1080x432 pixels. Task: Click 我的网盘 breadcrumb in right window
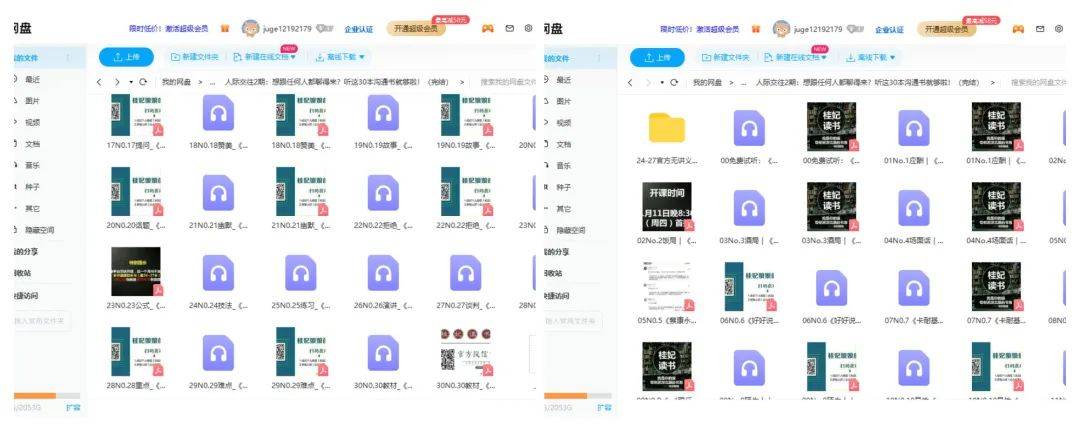[x=707, y=83]
